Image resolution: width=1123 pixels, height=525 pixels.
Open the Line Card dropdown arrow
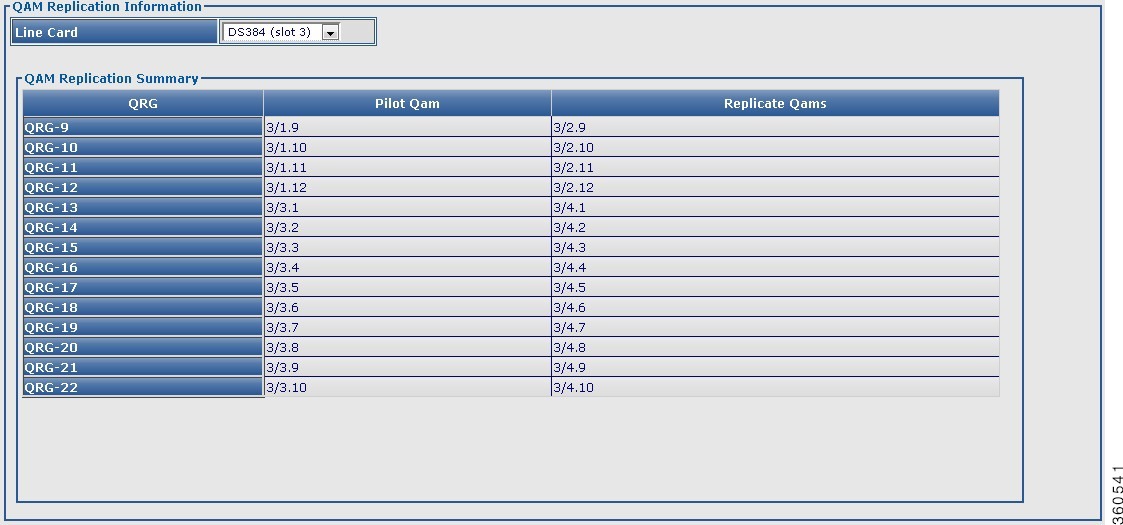[x=330, y=32]
